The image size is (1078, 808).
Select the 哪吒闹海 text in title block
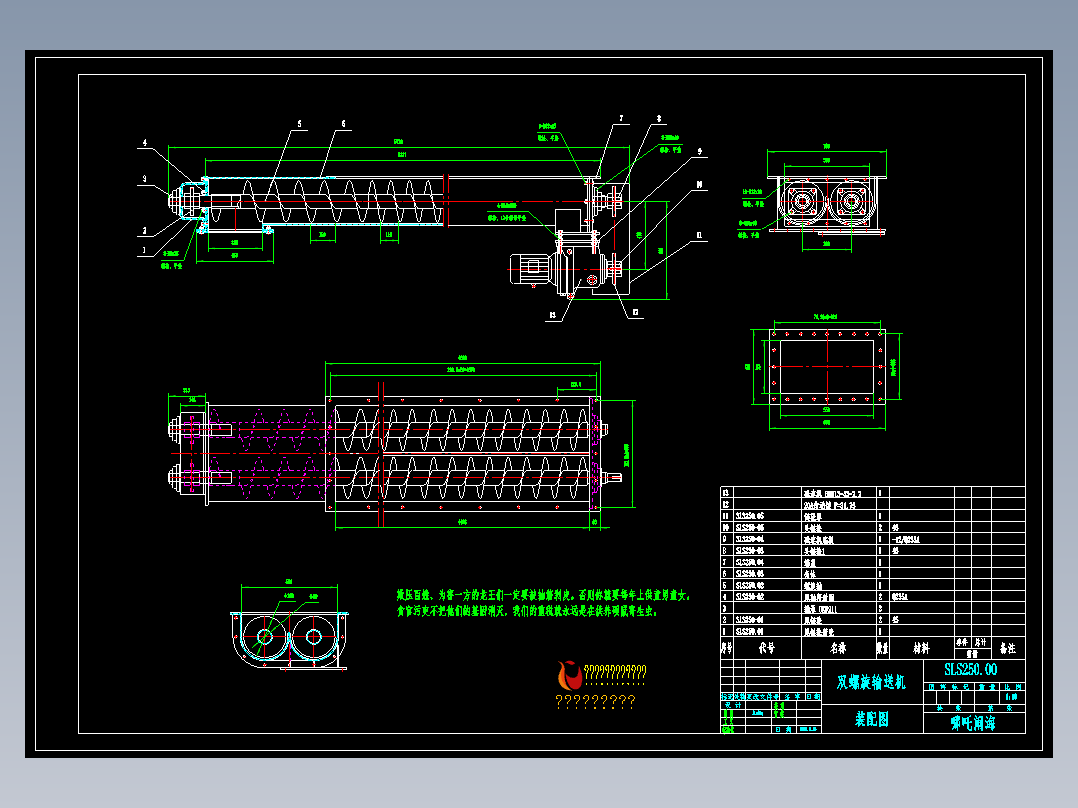click(973, 723)
